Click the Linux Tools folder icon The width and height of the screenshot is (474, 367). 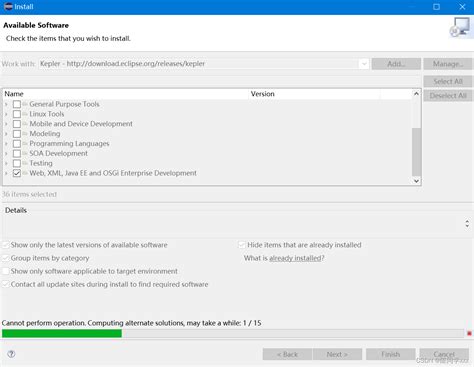(25, 114)
